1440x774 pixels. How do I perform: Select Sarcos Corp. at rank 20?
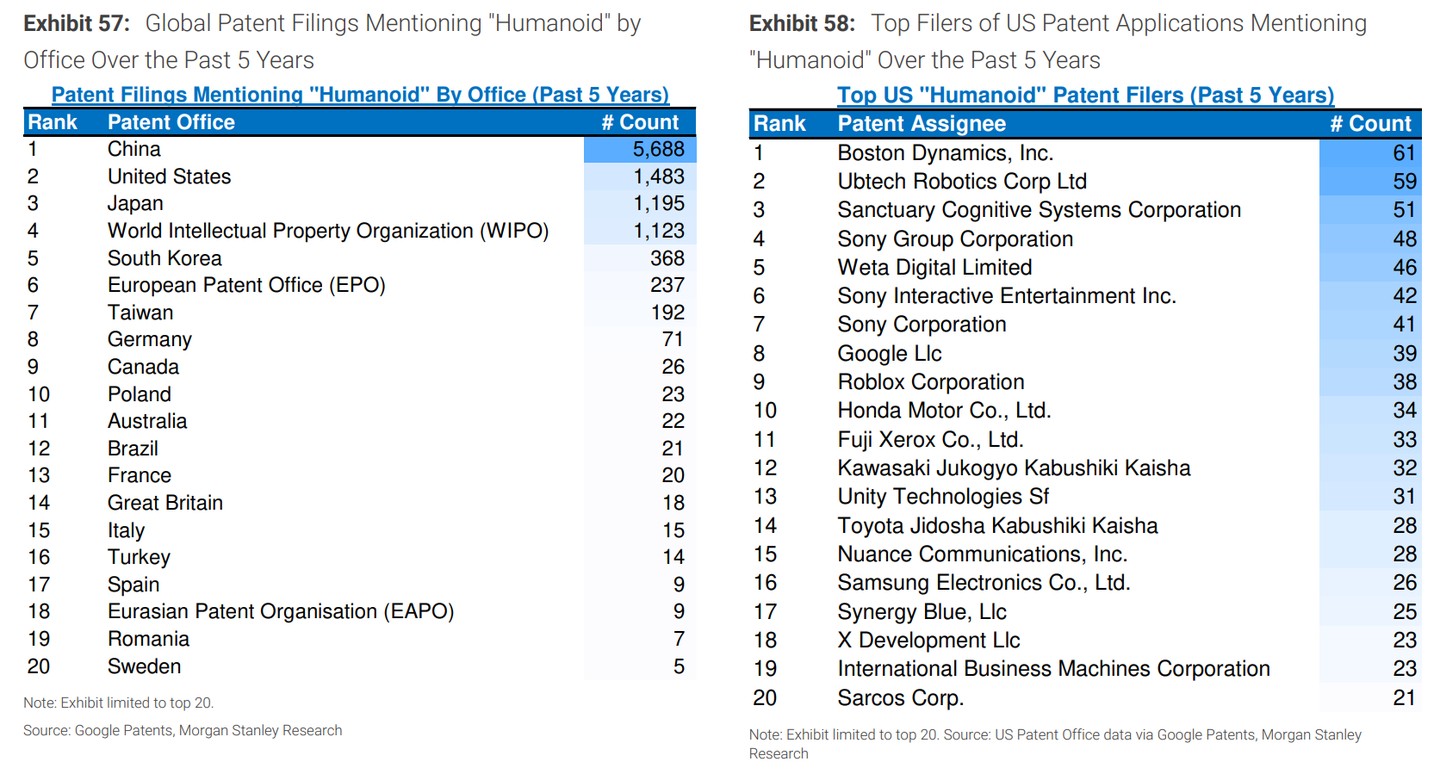[x=900, y=698]
